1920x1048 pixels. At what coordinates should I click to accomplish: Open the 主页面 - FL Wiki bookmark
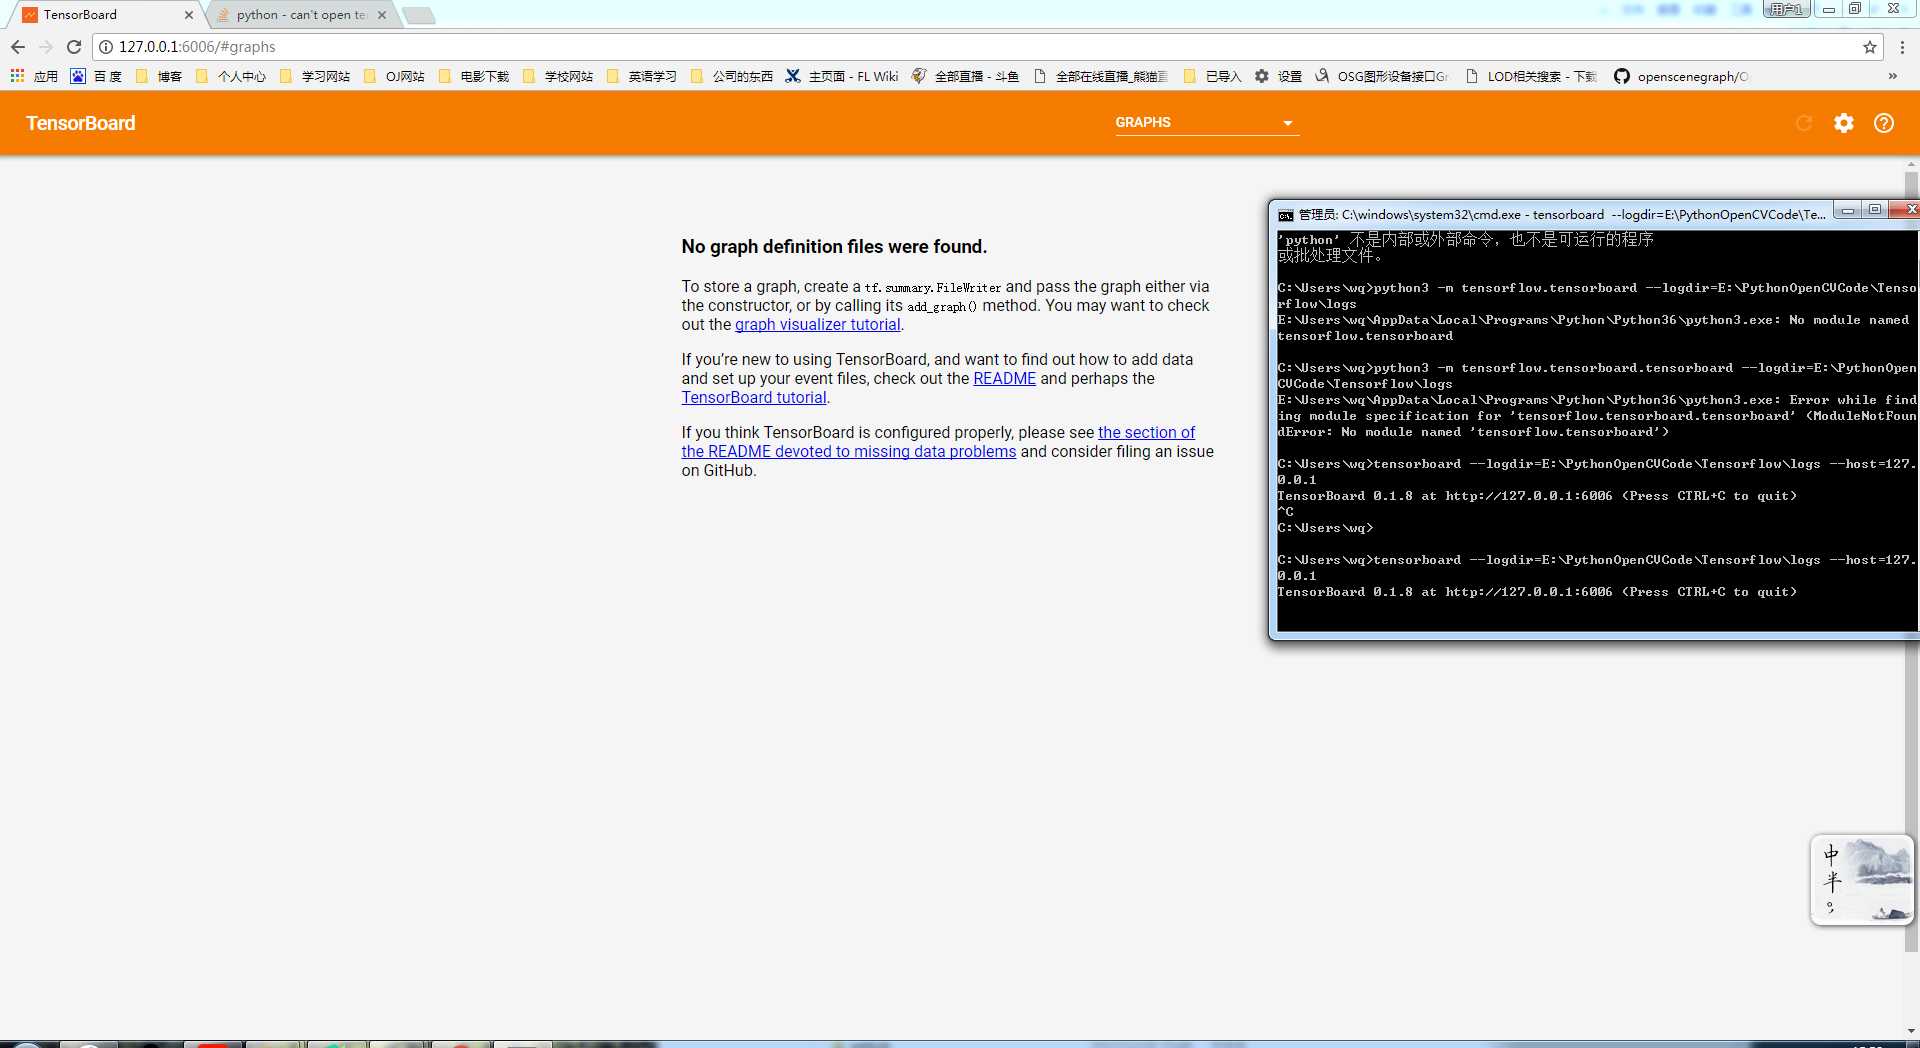tap(841, 76)
